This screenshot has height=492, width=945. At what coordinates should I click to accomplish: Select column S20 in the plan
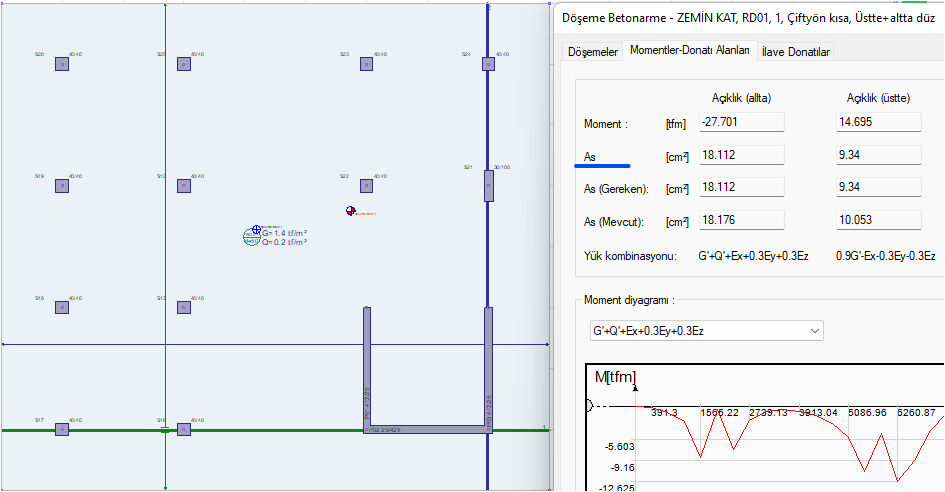click(x=61, y=64)
